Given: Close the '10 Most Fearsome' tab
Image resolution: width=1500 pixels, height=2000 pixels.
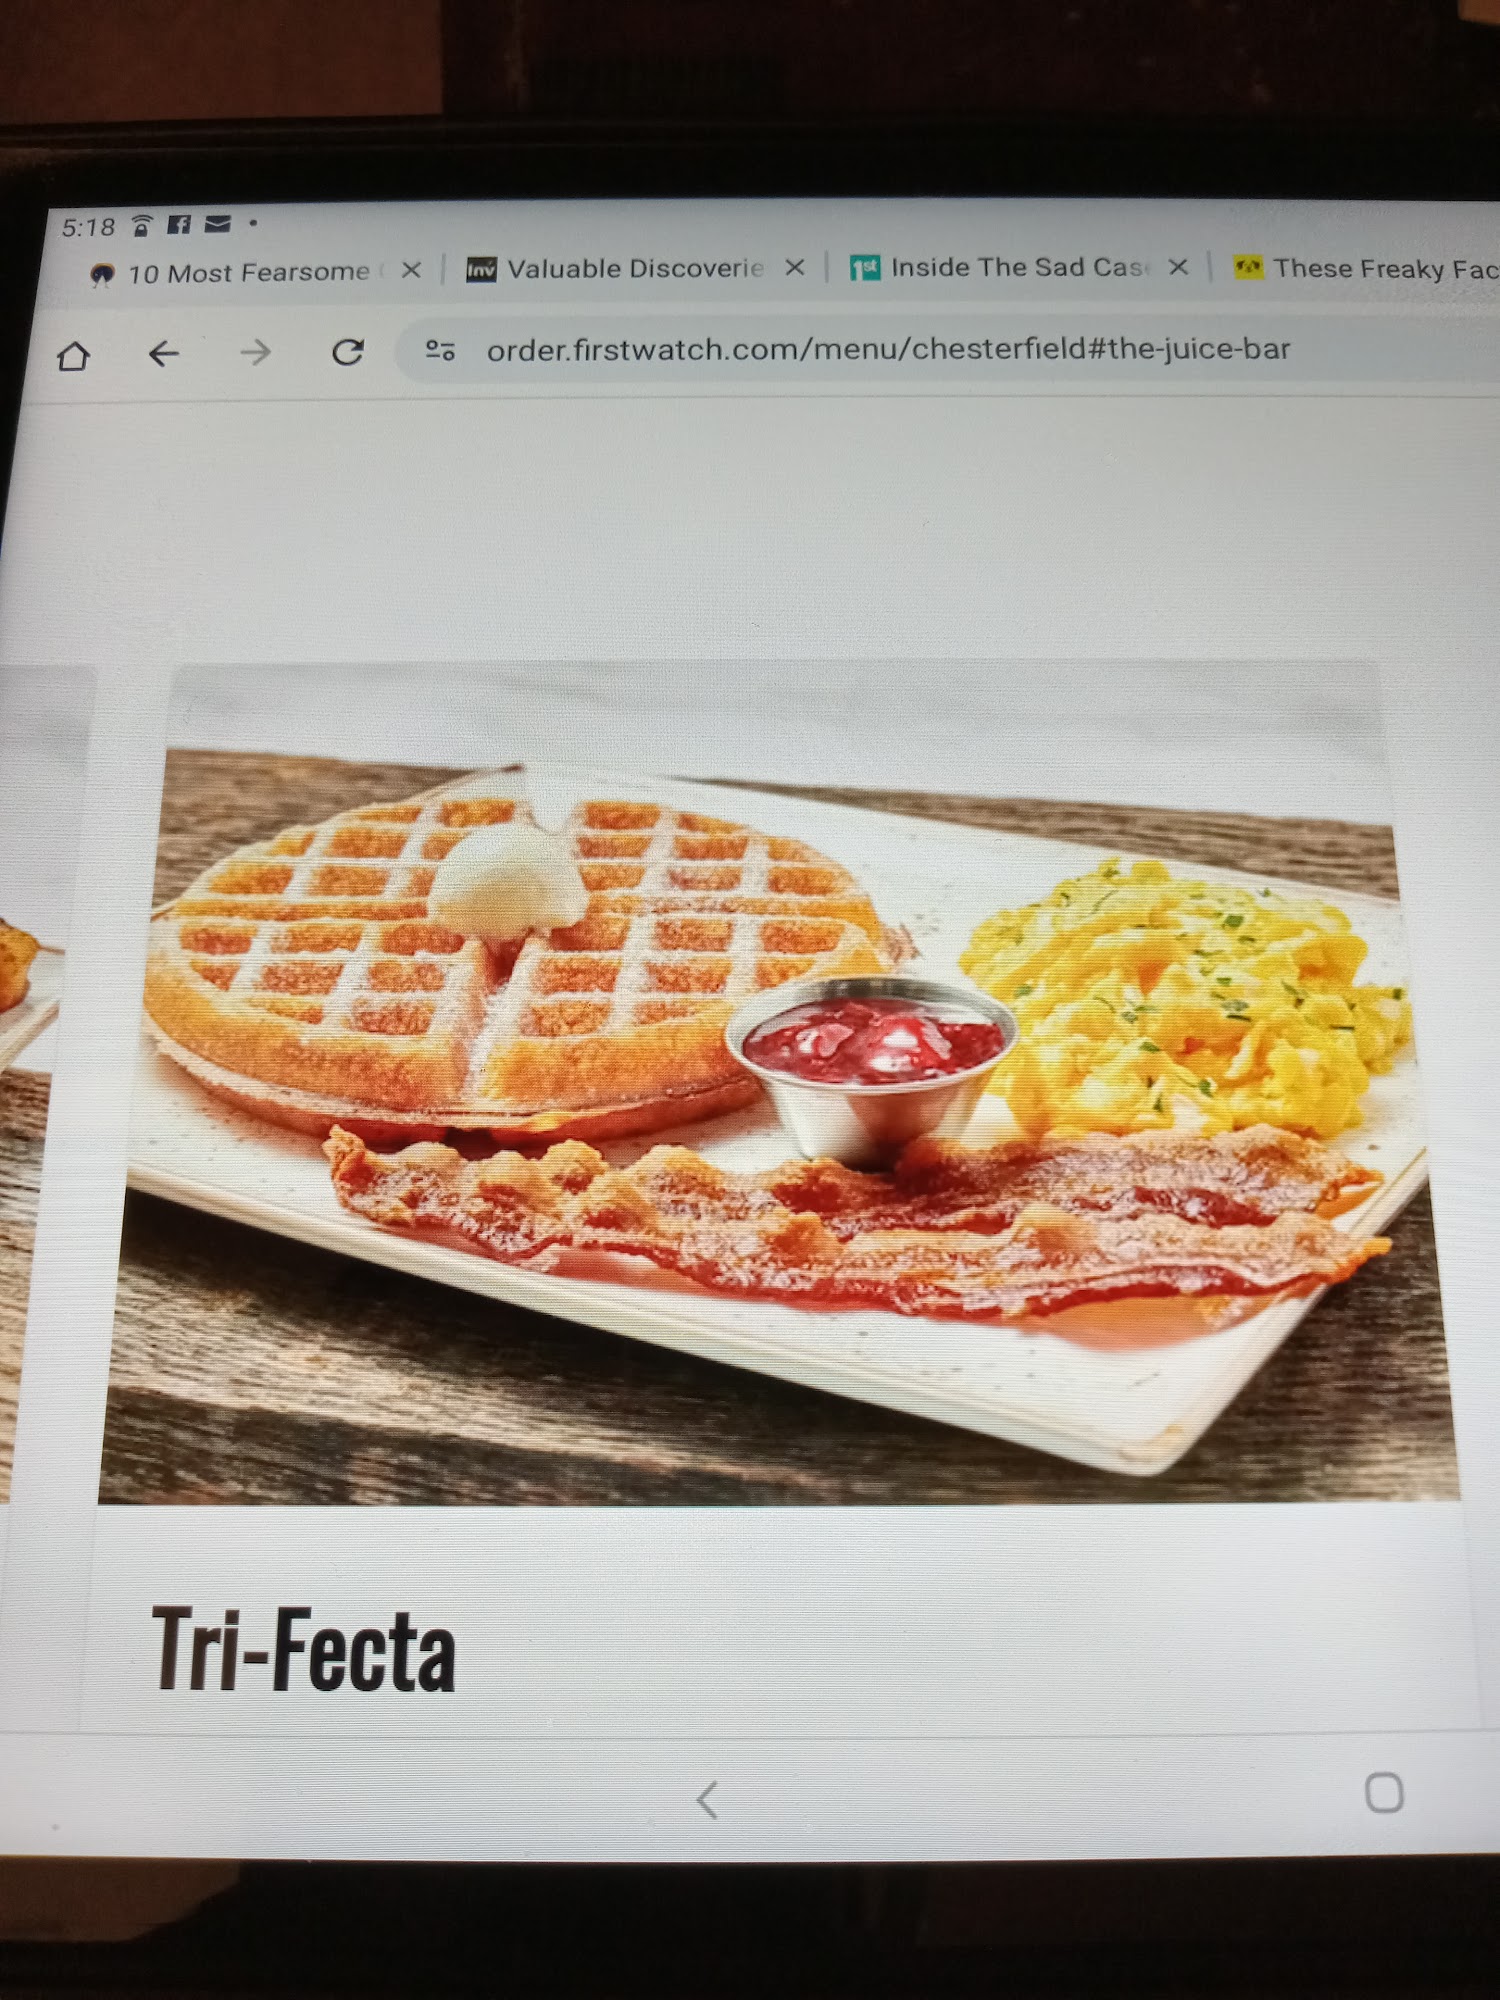Looking at the screenshot, I should pyautogui.click(x=411, y=270).
